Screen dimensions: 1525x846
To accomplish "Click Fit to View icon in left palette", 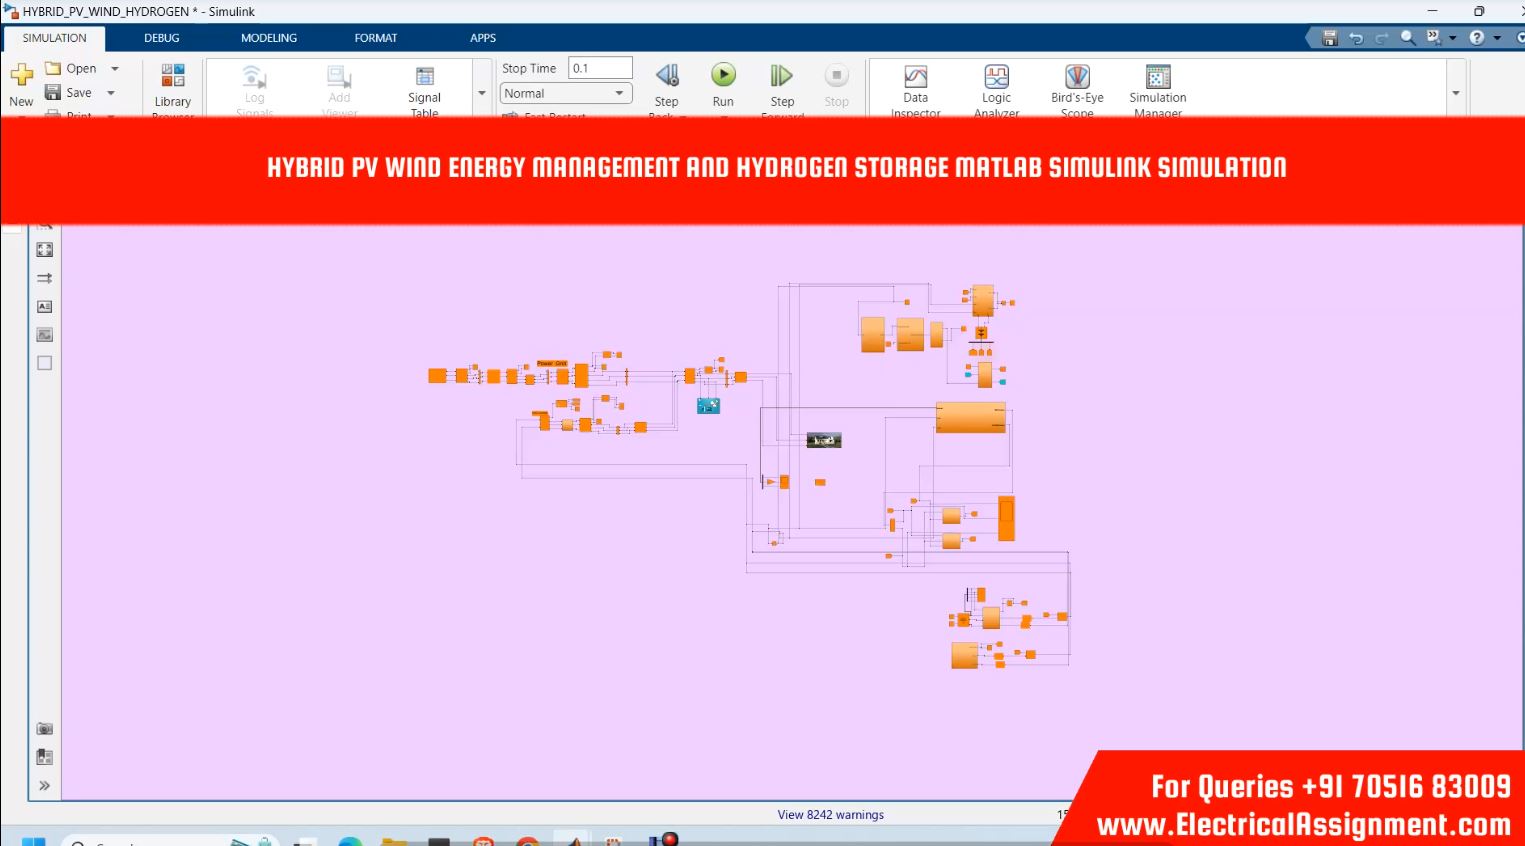I will (x=44, y=250).
